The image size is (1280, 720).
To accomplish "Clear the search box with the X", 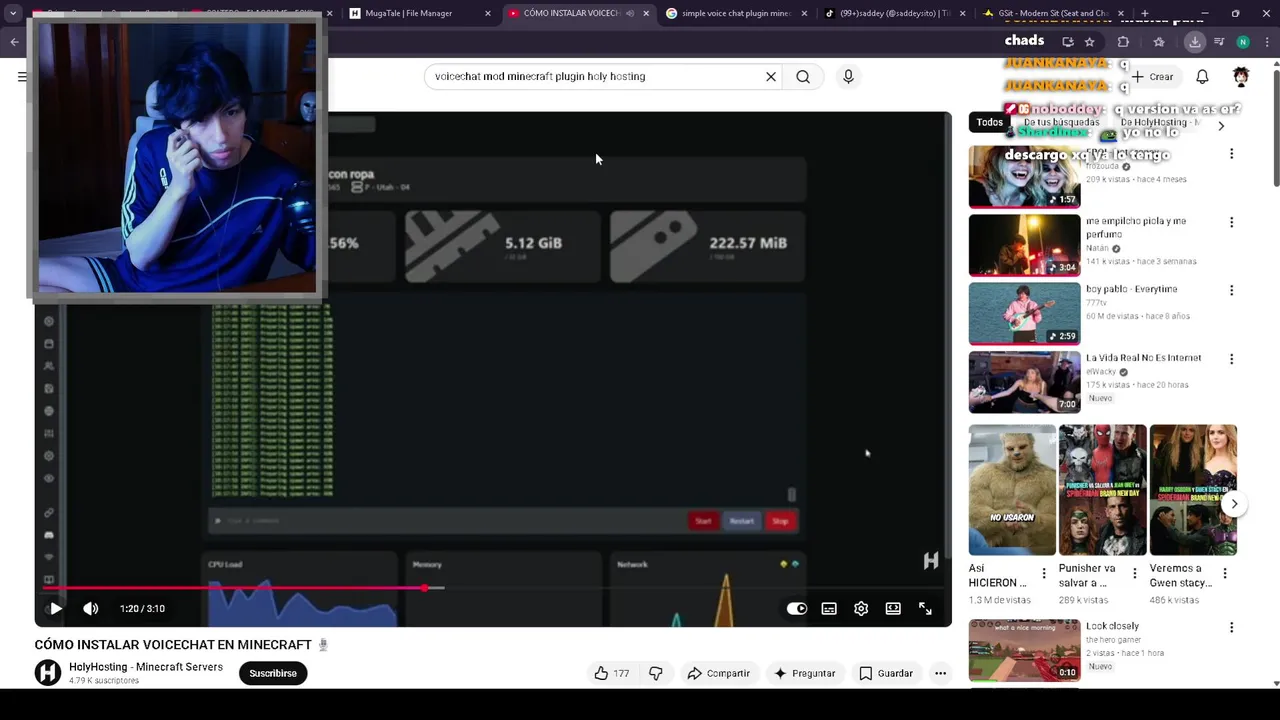I will pyautogui.click(x=771, y=76).
